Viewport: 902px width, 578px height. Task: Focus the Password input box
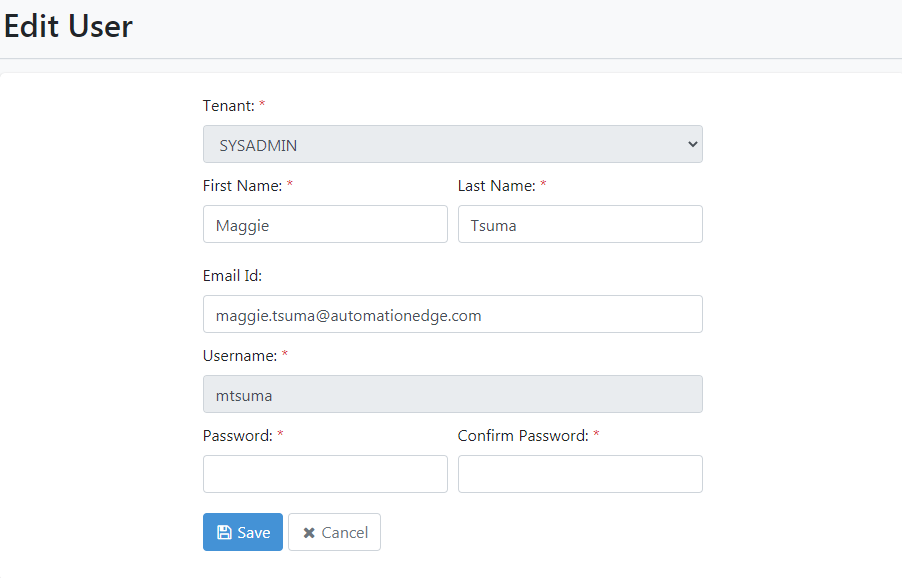(325, 474)
